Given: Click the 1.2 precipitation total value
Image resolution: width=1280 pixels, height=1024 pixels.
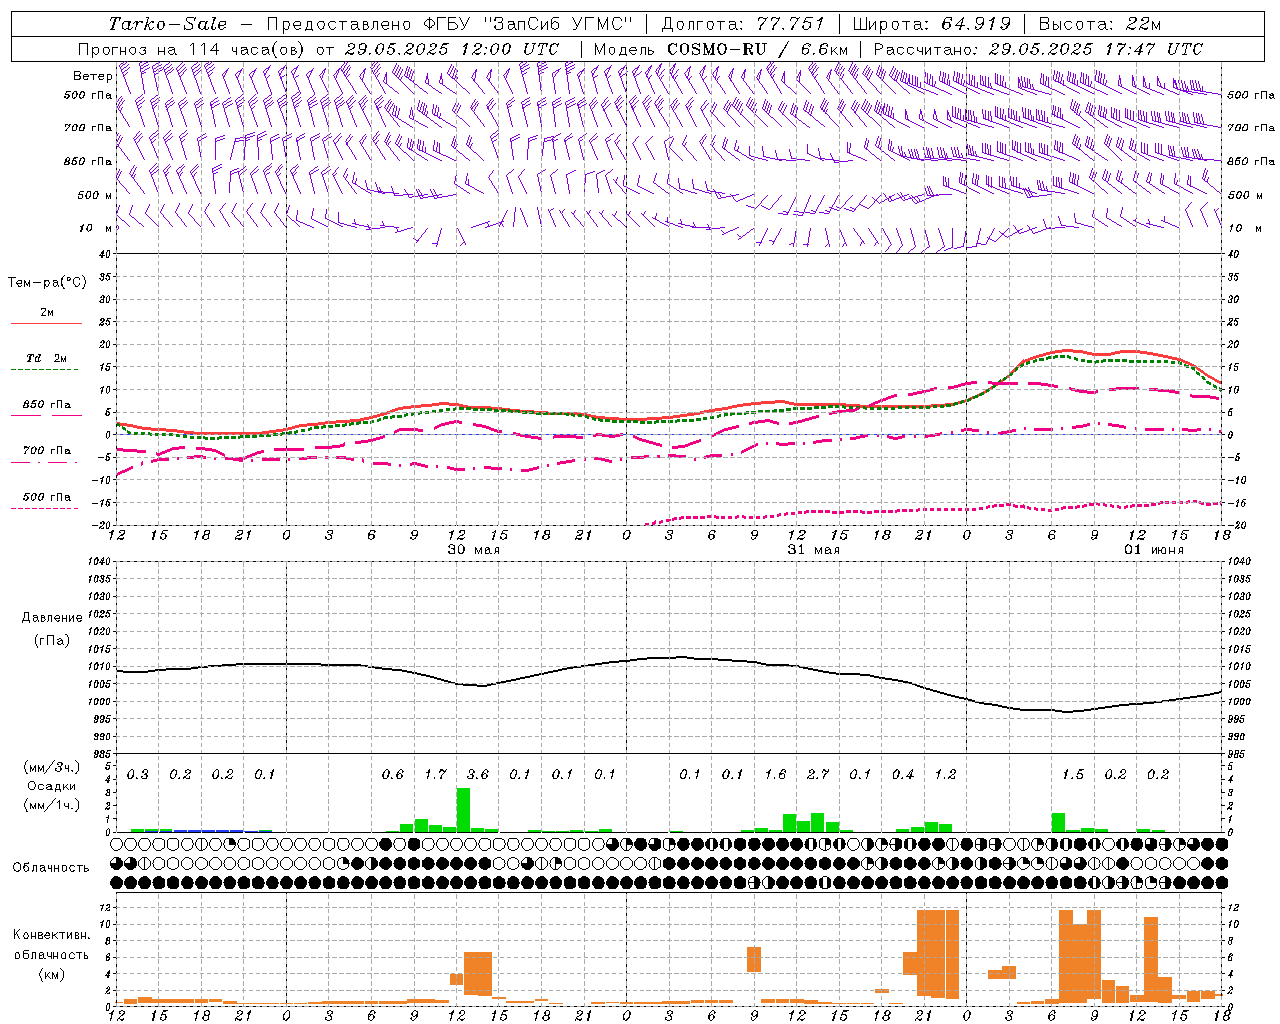Looking at the screenshot, I should (945, 774).
